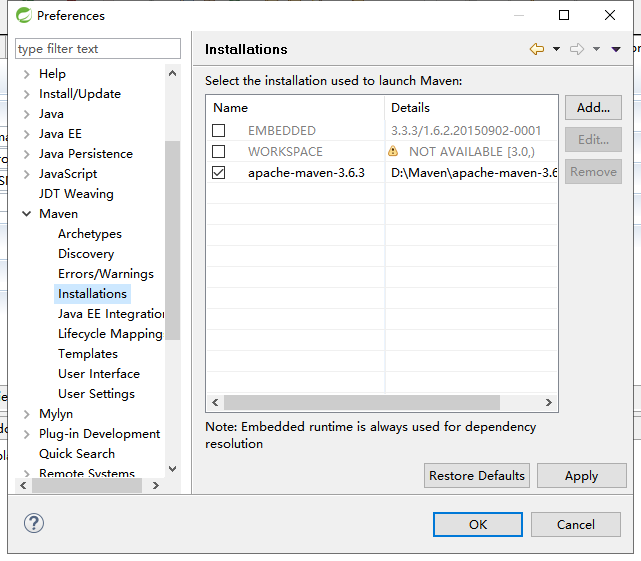The image size is (641, 561).
Task: Expand the JavaScript tree node
Action: 27,174
